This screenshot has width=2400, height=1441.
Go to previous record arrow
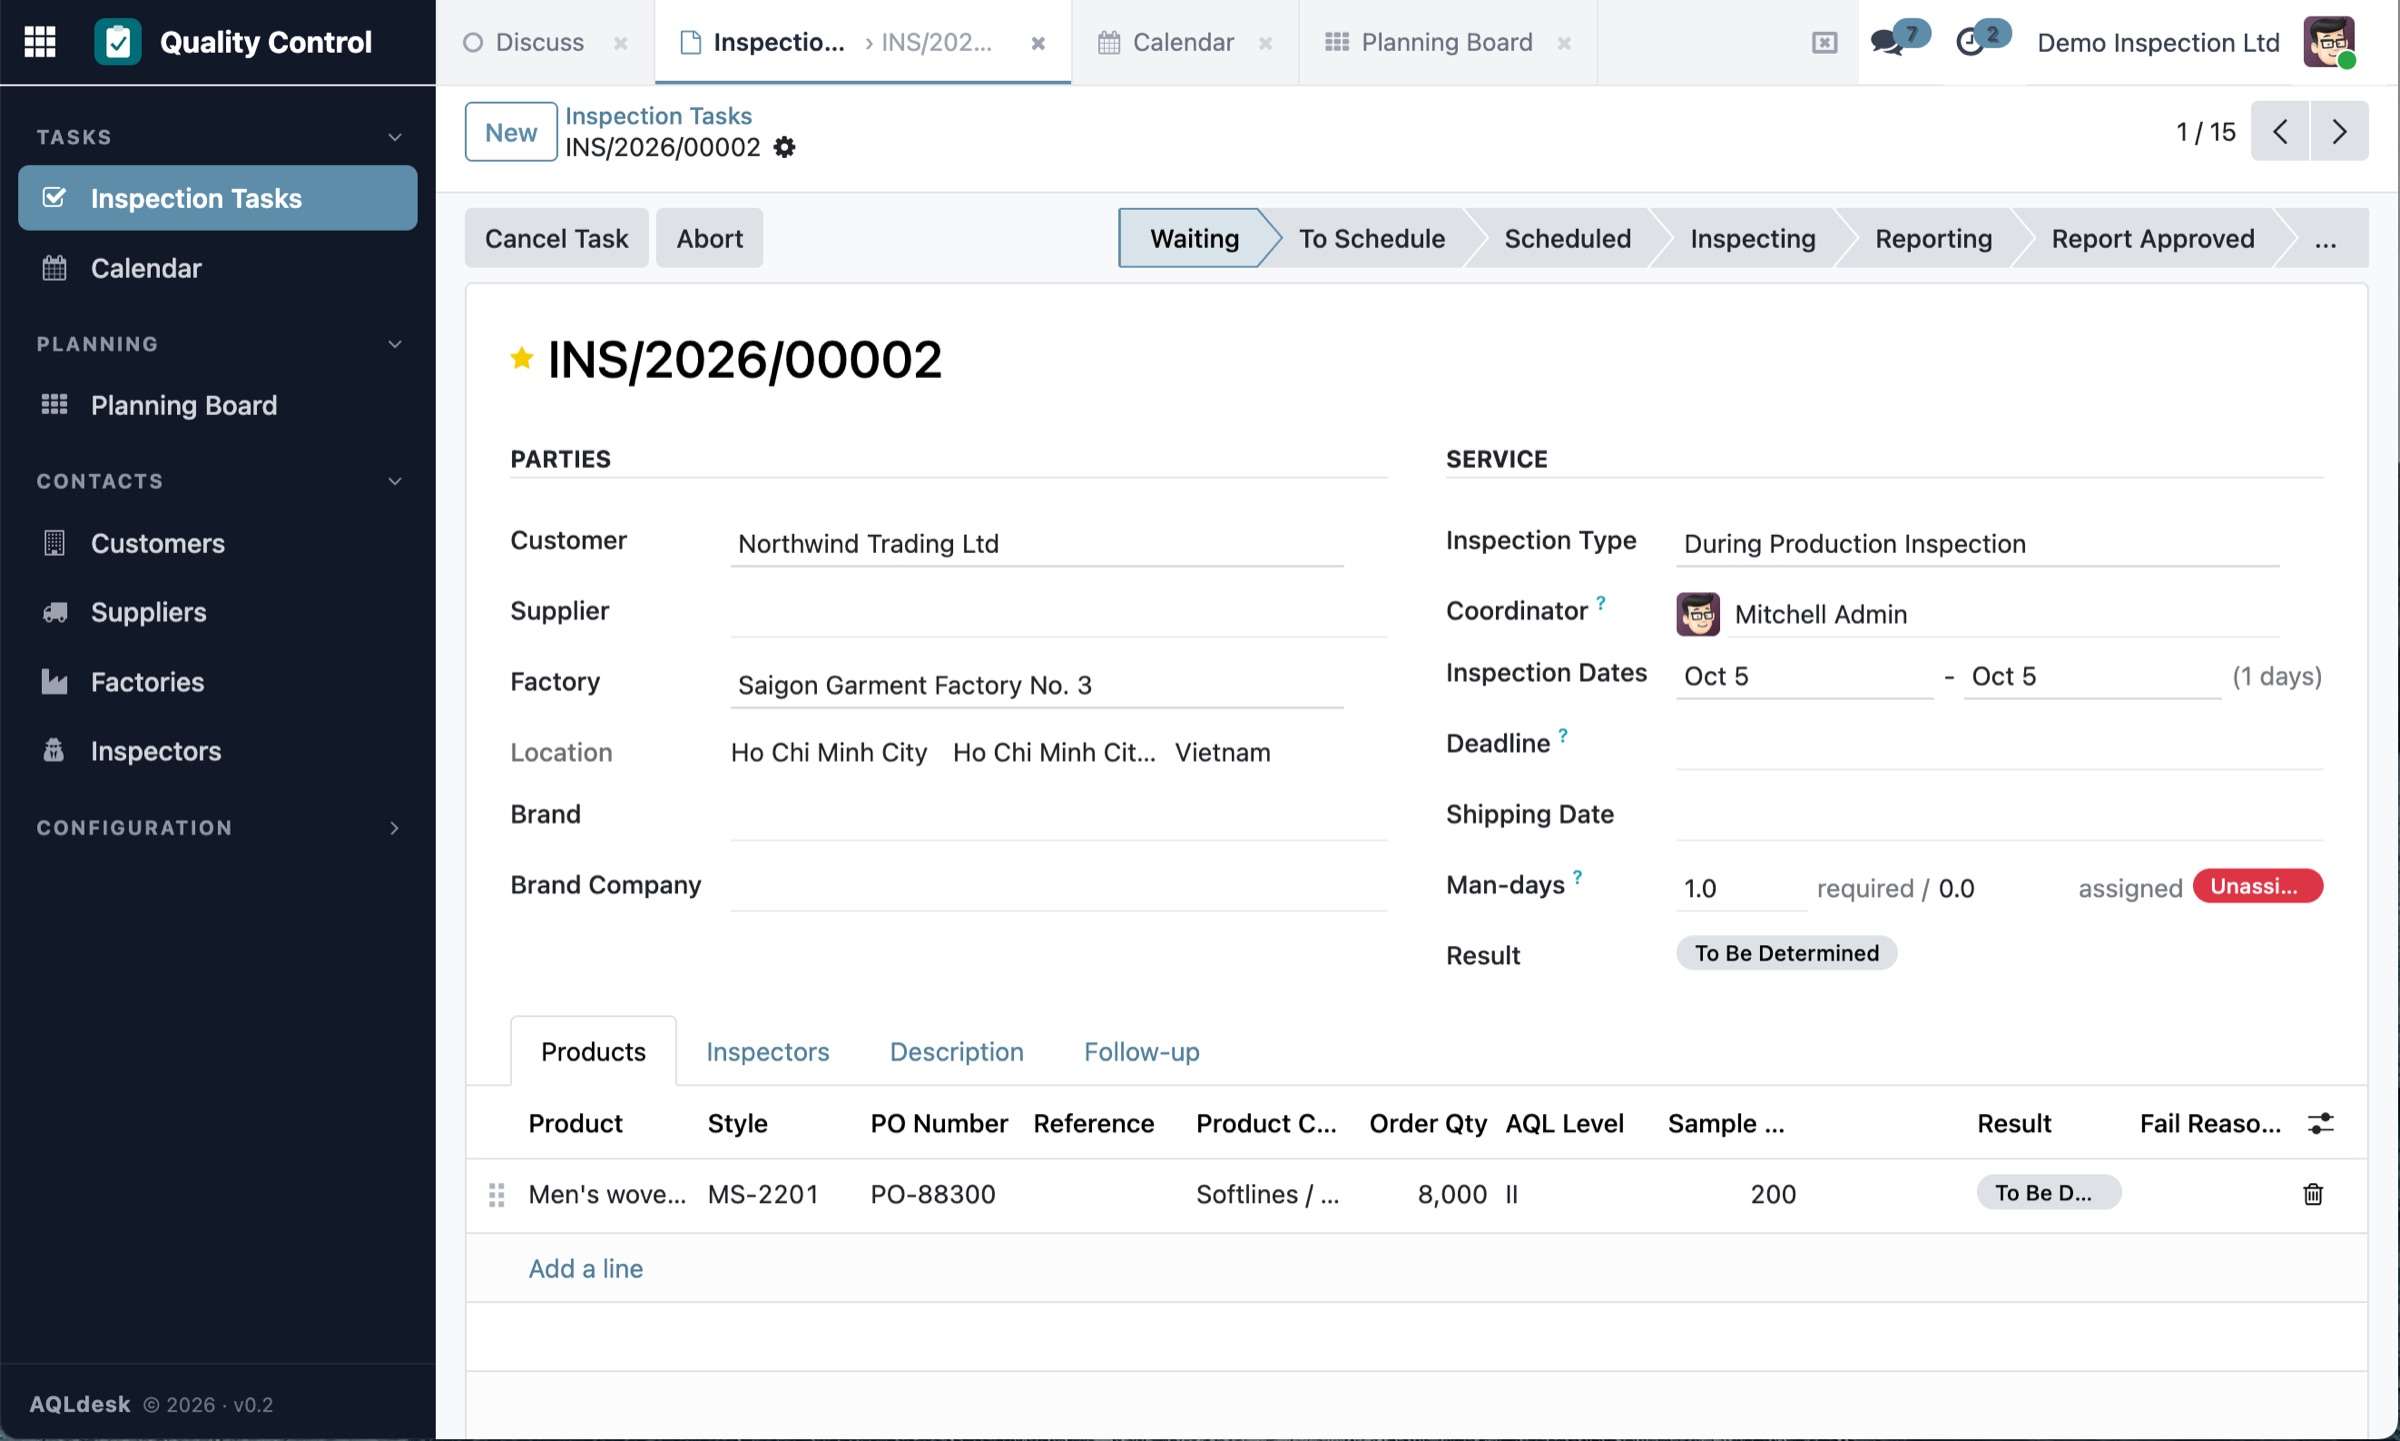[2280, 131]
